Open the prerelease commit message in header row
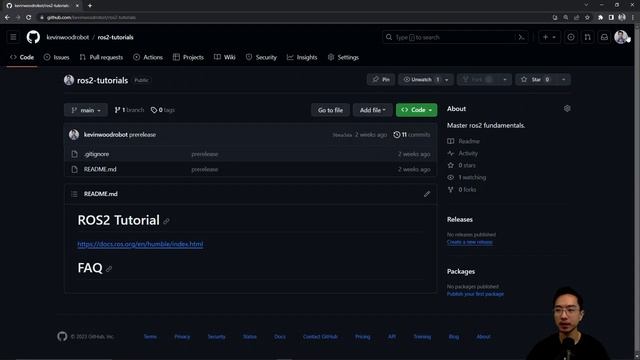Image resolution: width=640 pixels, height=360 pixels. pyautogui.click(x=142, y=134)
